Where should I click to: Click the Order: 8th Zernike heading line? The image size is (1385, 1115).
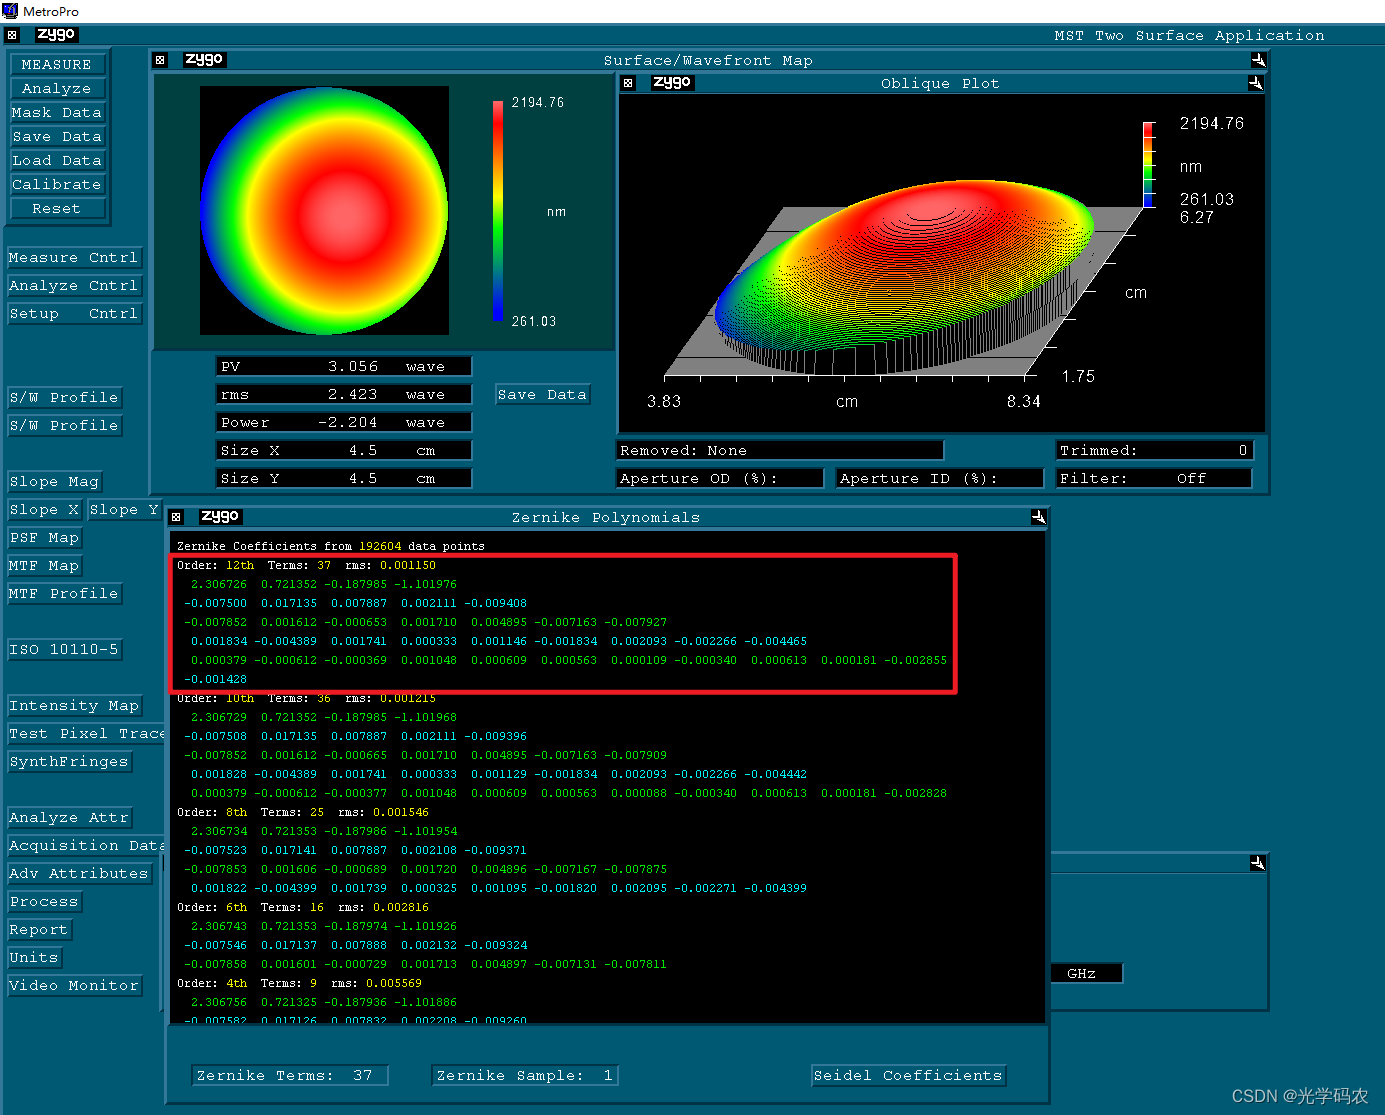(303, 813)
